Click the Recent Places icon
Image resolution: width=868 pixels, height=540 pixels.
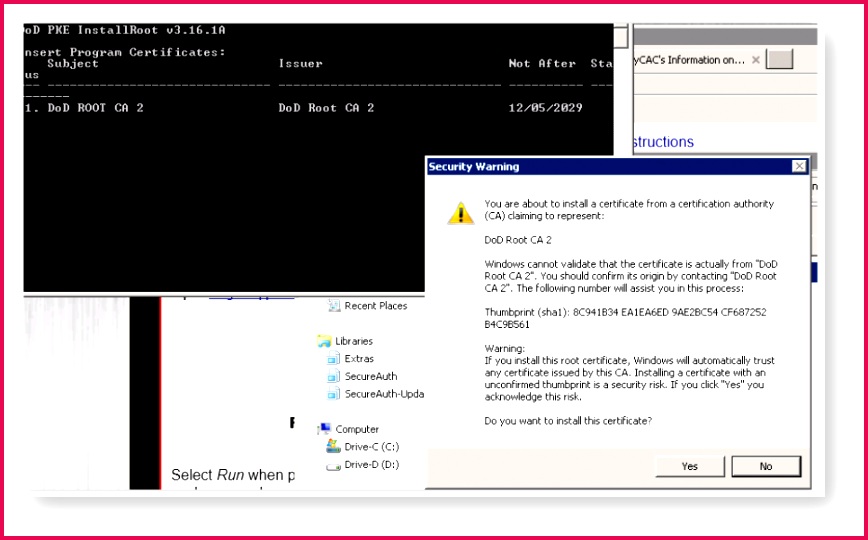coord(333,306)
